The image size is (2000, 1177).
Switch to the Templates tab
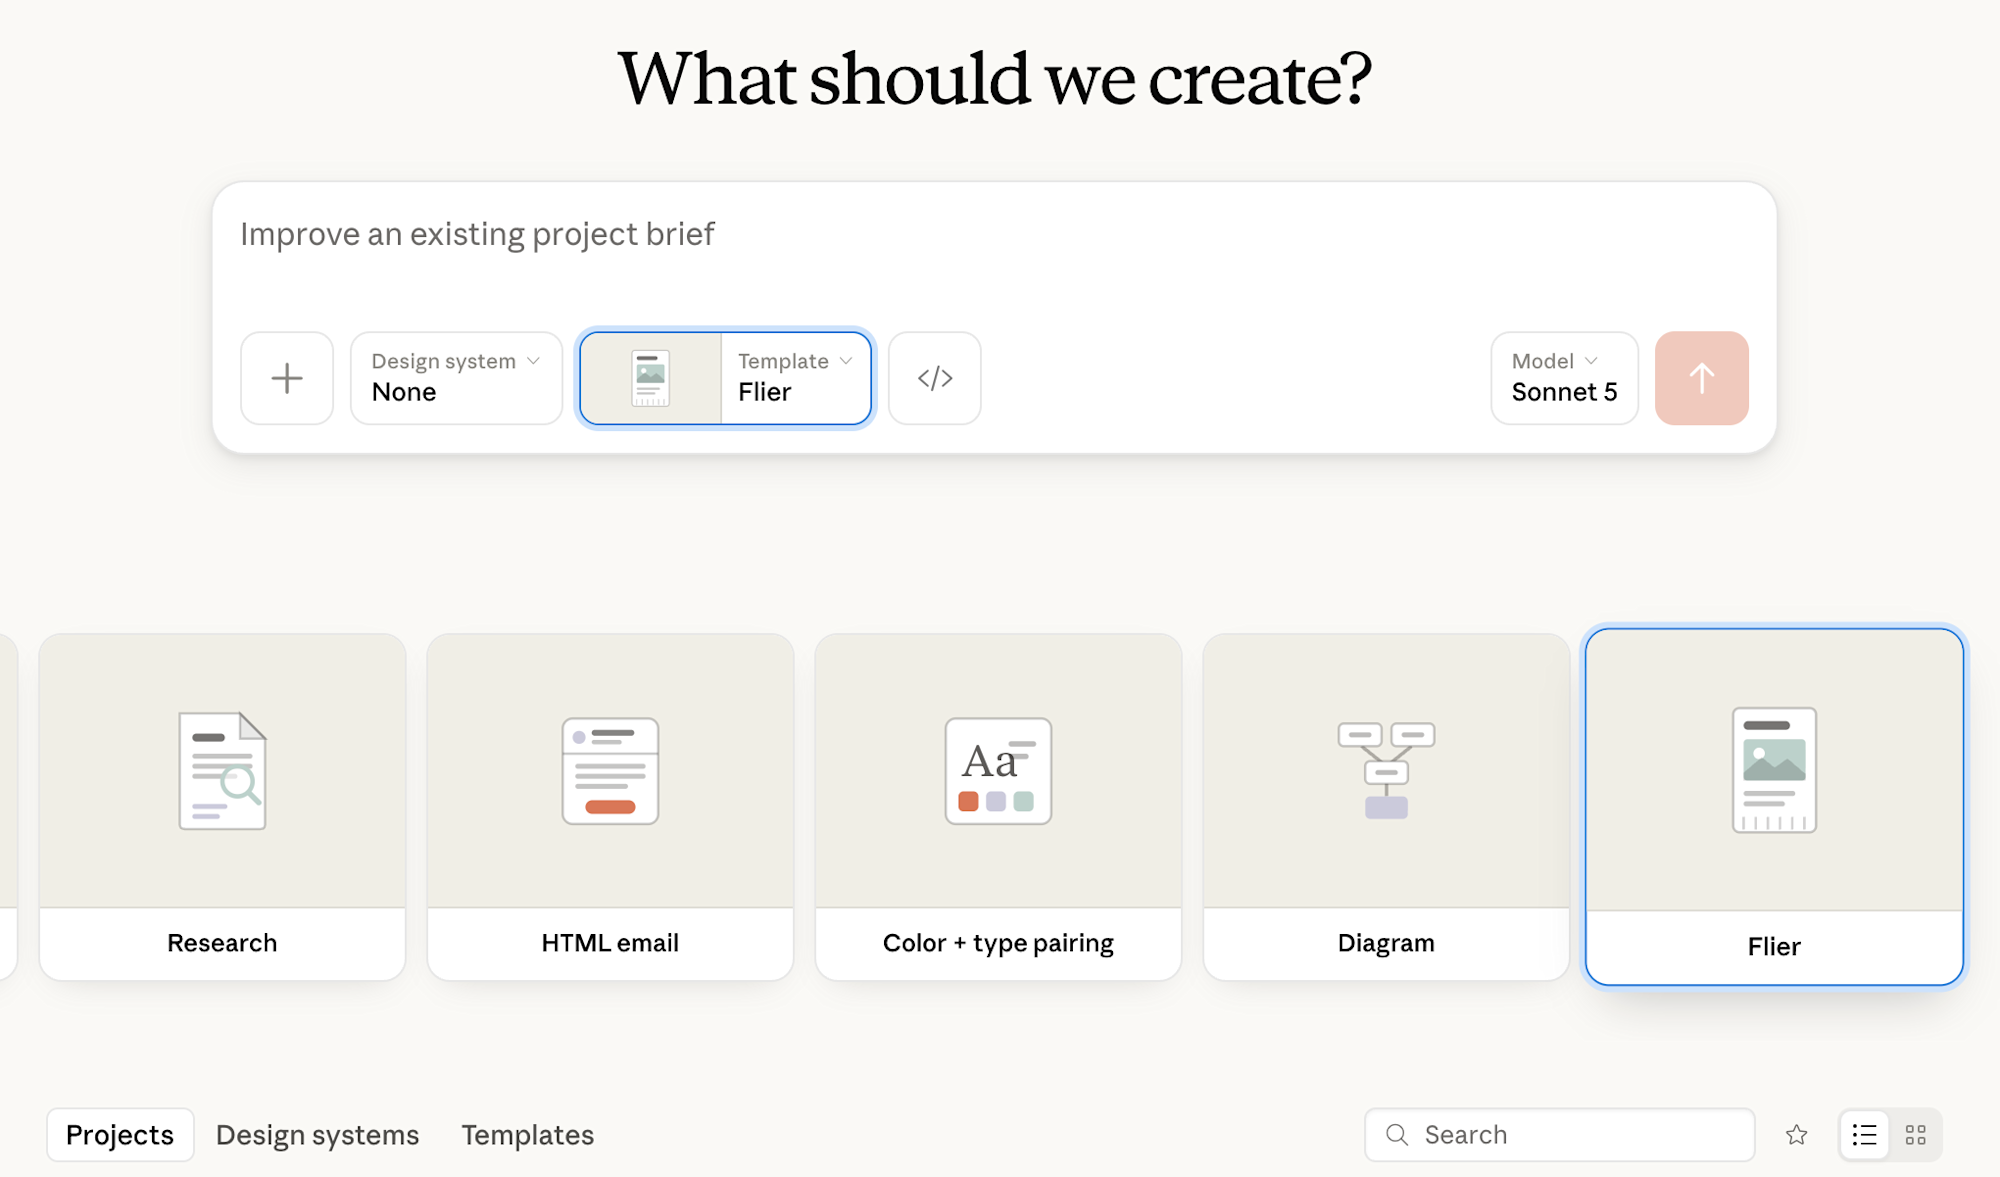point(527,1134)
